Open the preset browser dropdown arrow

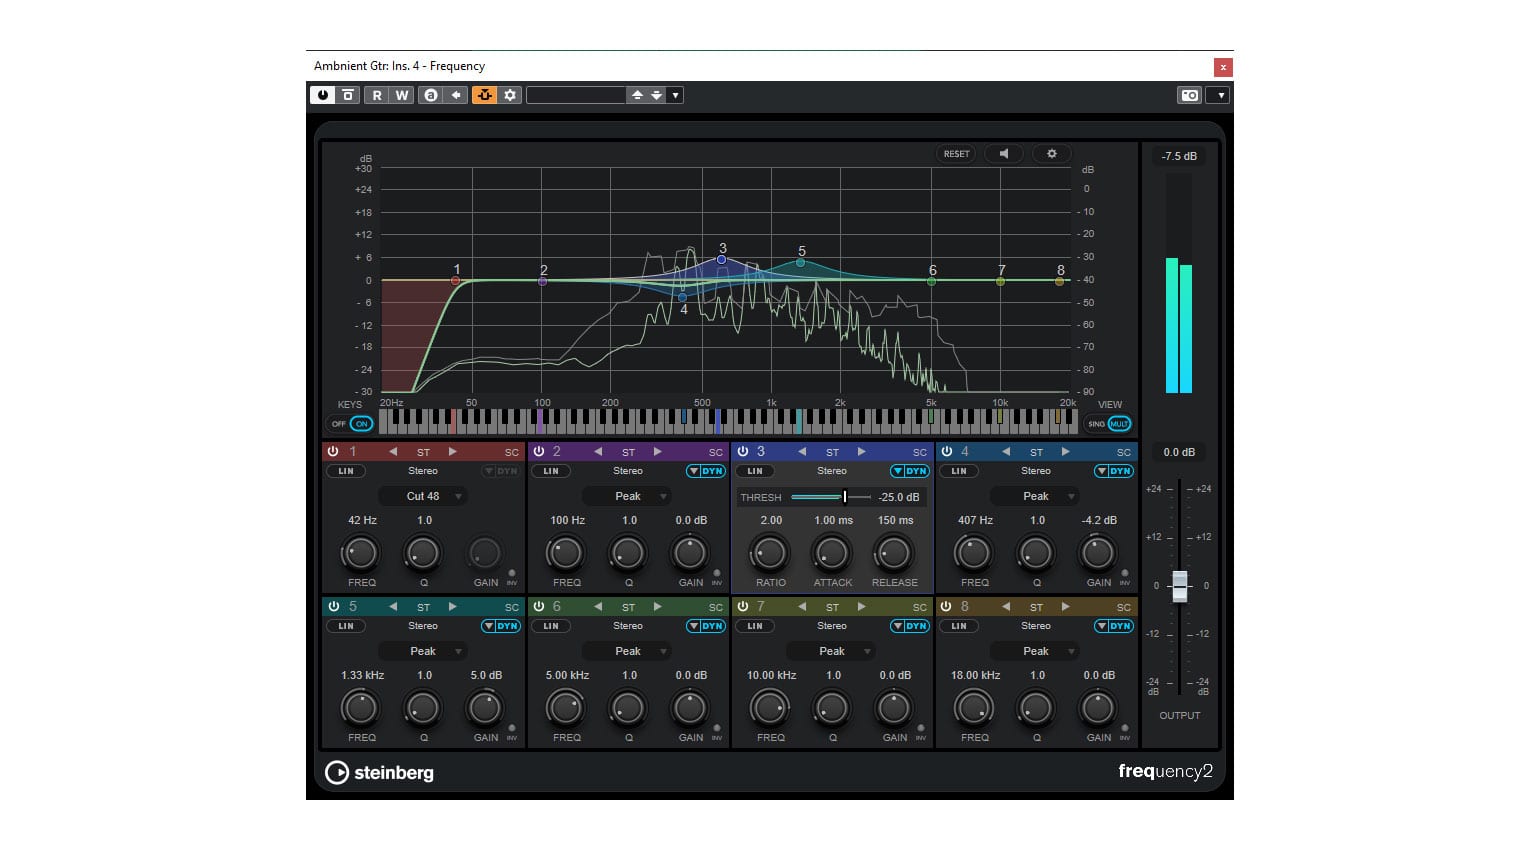click(676, 95)
